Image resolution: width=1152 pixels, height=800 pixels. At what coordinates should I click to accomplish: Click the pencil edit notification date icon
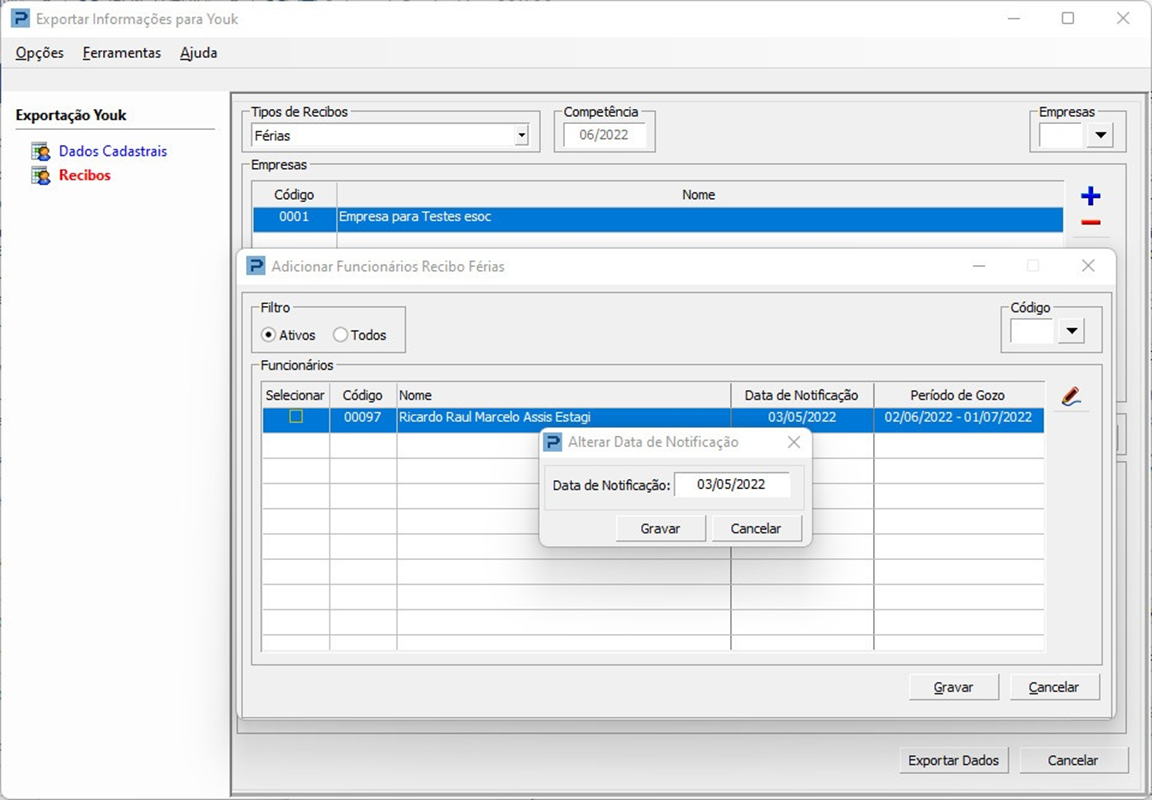click(1071, 397)
